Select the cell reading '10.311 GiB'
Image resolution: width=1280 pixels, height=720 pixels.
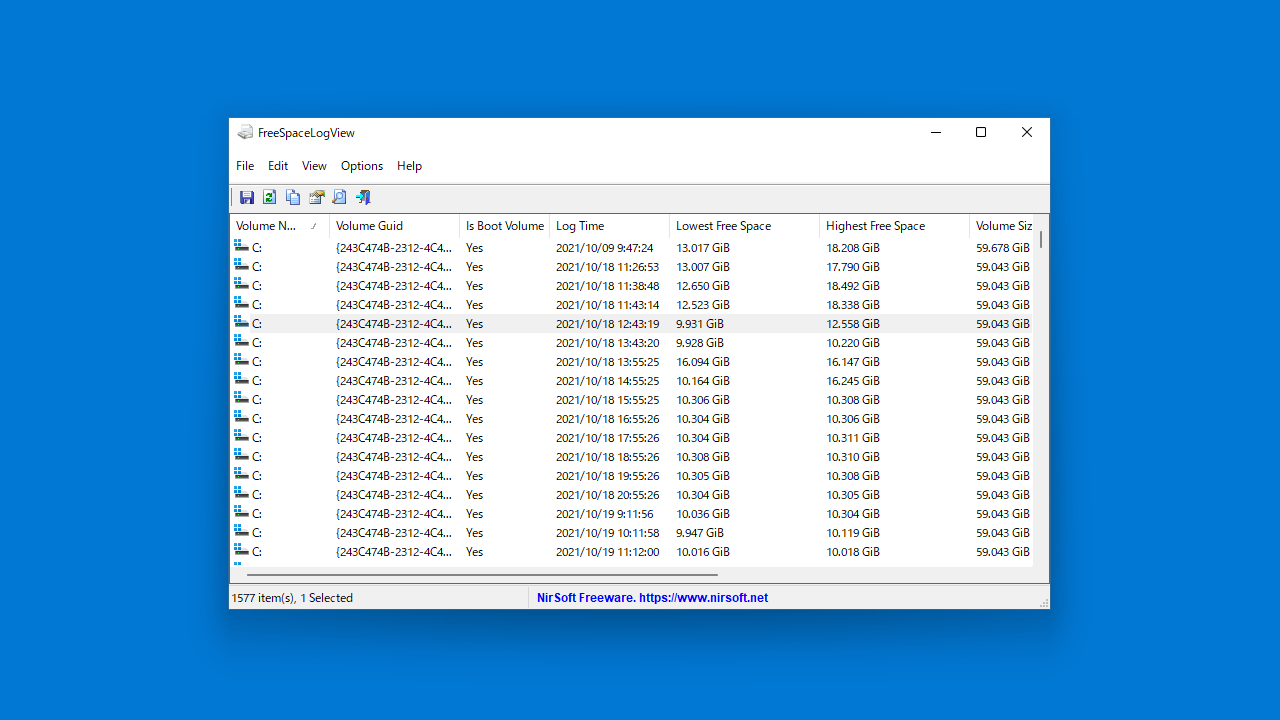click(x=853, y=438)
